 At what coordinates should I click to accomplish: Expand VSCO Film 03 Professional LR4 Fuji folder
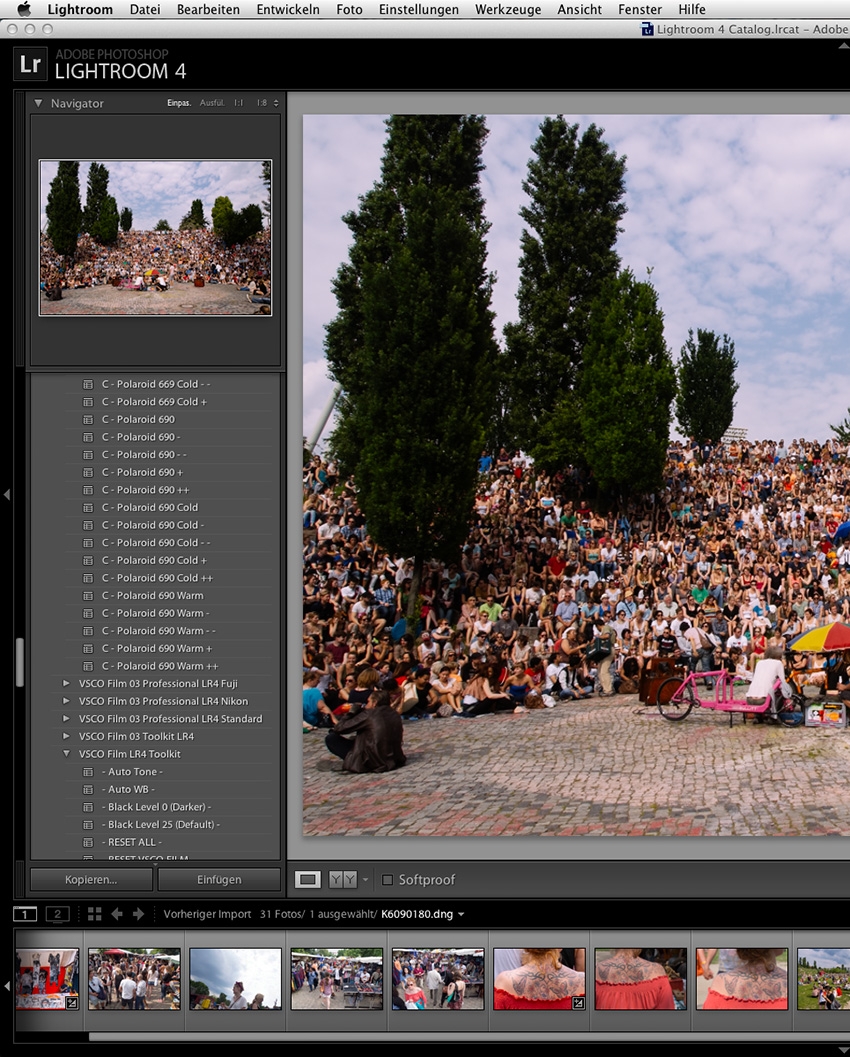click(67, 684)
